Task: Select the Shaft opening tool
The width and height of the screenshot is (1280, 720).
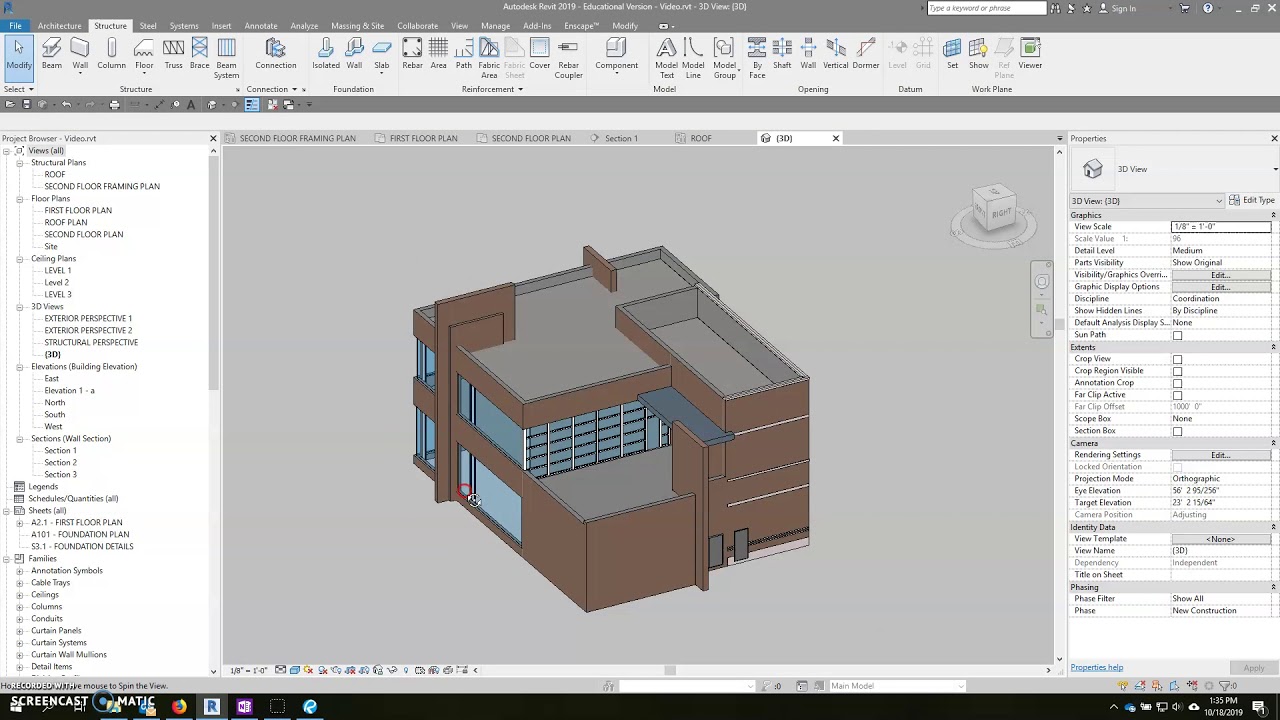Action: click(x=781, y=54)
